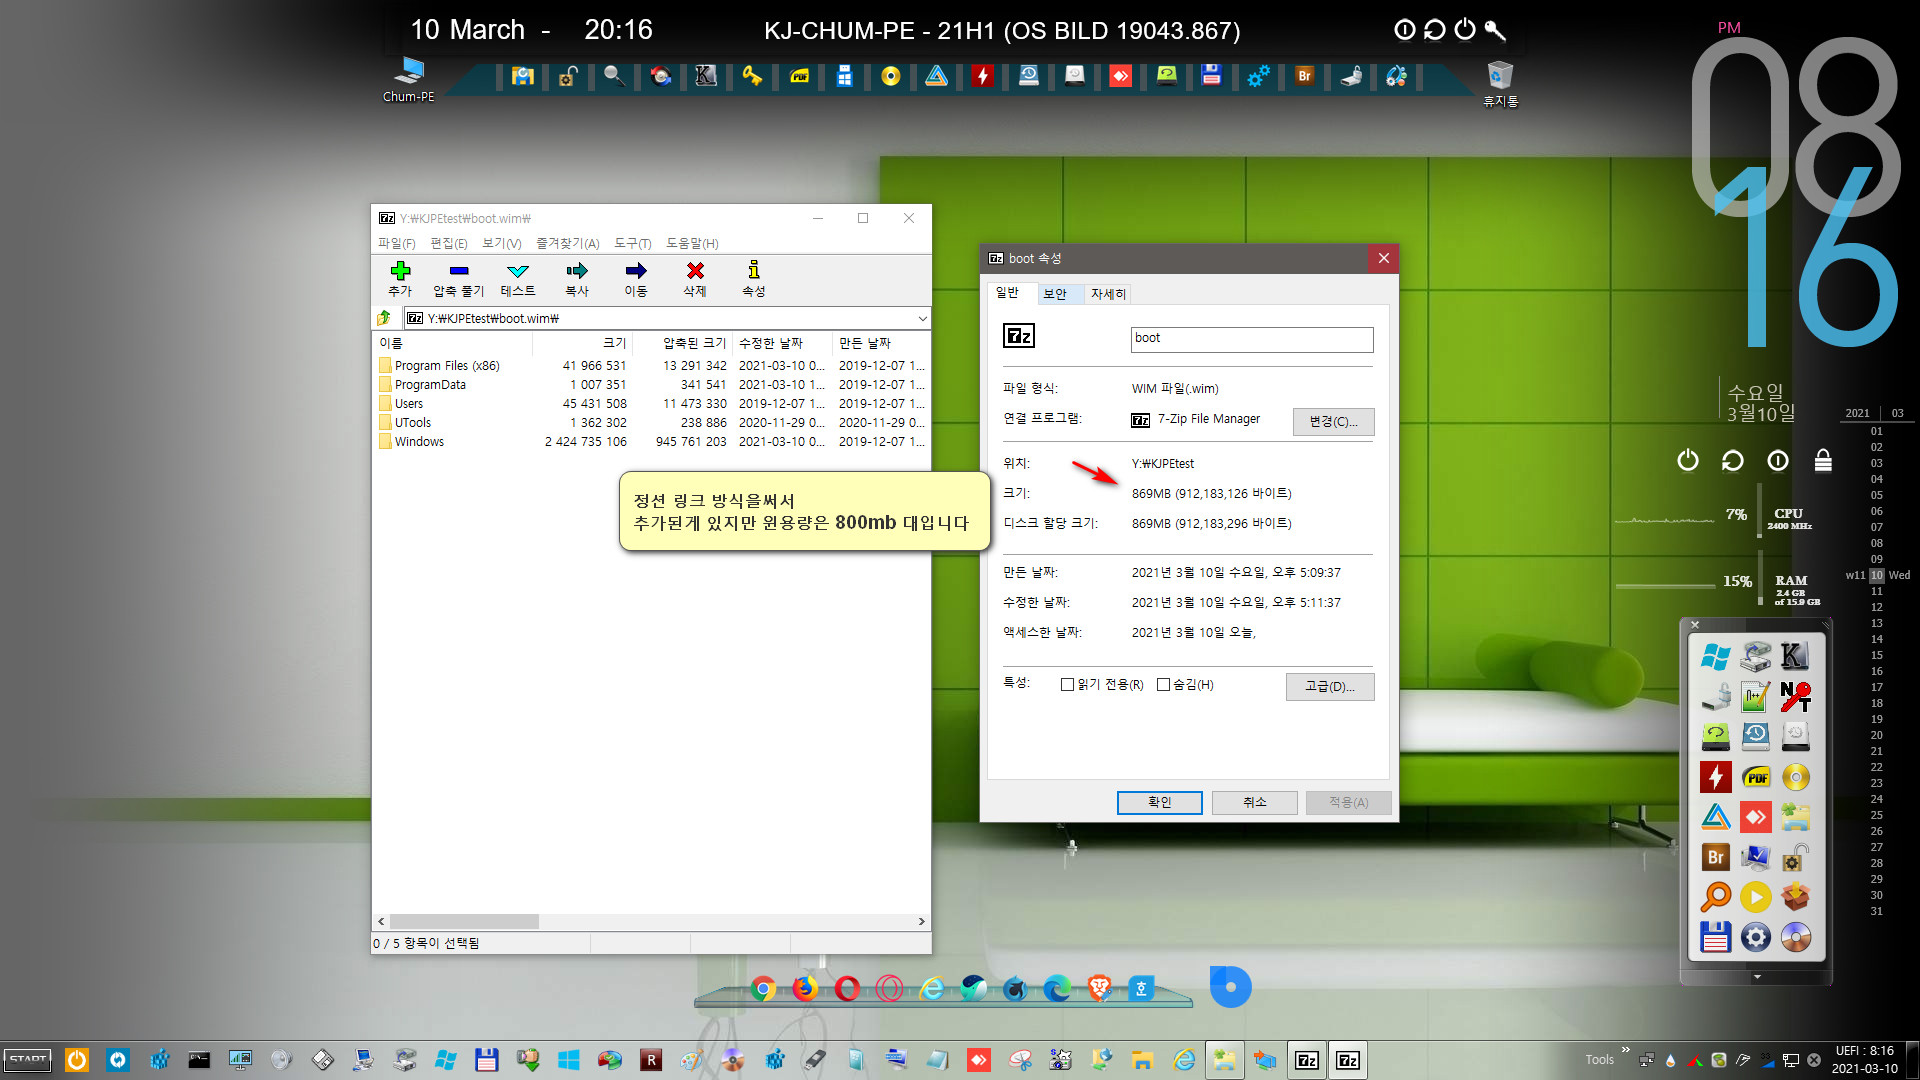The width and height of the screenshot is (1920, 1080).
Task: Expand the taskbar Tools chevron
Action: point(1626,1050)
